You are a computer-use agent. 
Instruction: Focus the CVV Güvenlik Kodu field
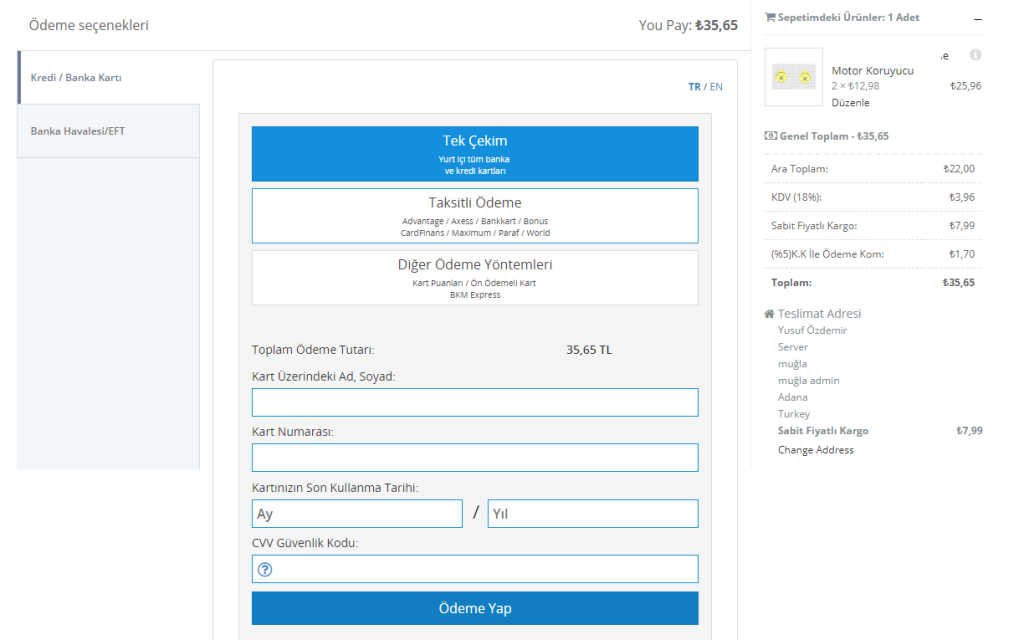(x=475, y=569)
